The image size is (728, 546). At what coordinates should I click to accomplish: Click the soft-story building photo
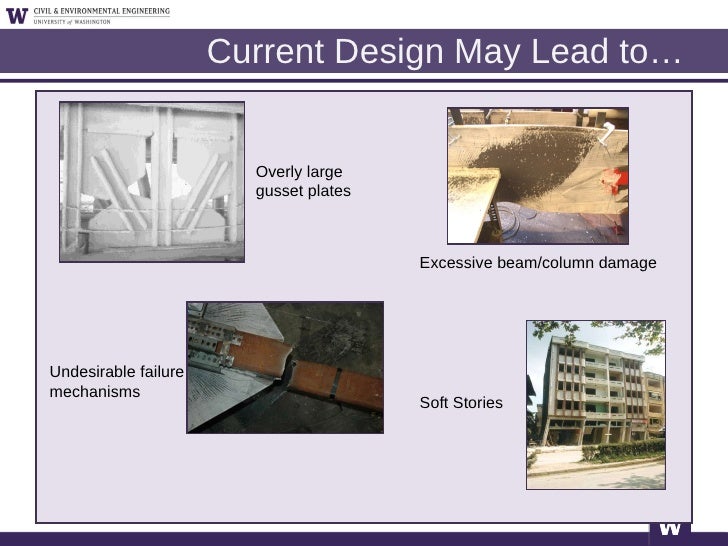[x=596, y=405]
